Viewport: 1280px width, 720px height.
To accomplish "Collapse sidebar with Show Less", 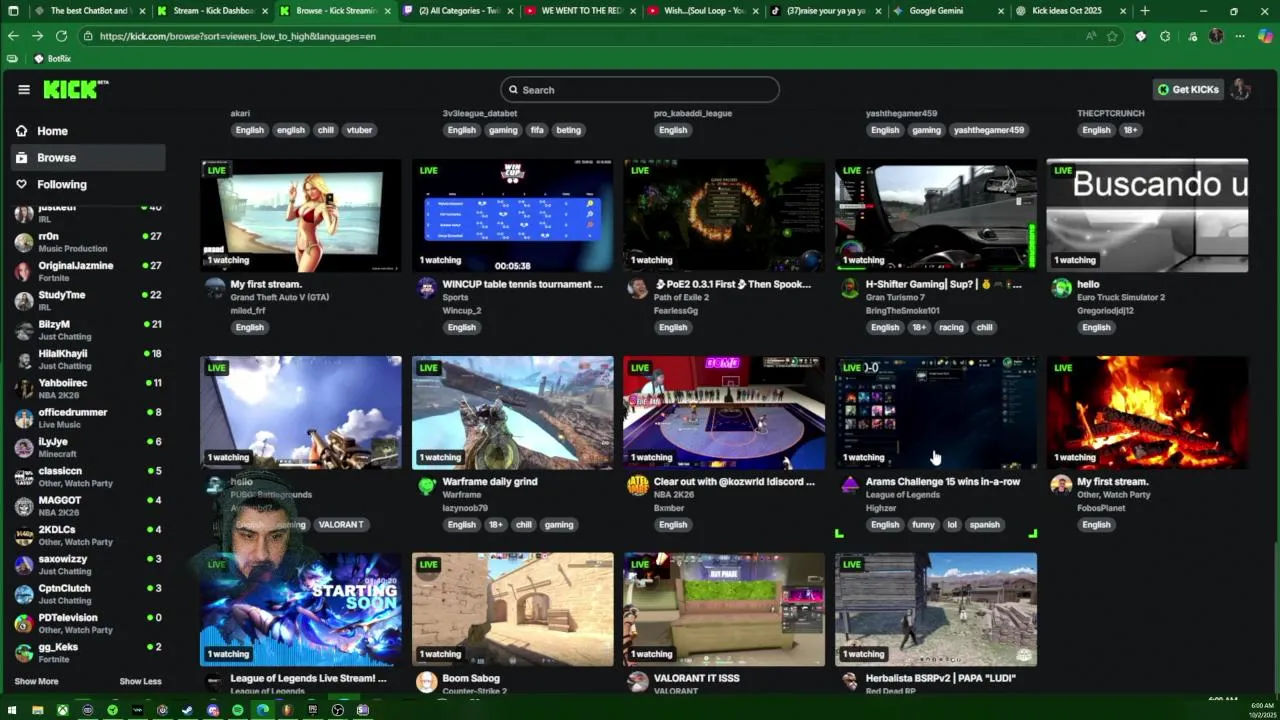I will pyautogui.click(x=140, y=681).
